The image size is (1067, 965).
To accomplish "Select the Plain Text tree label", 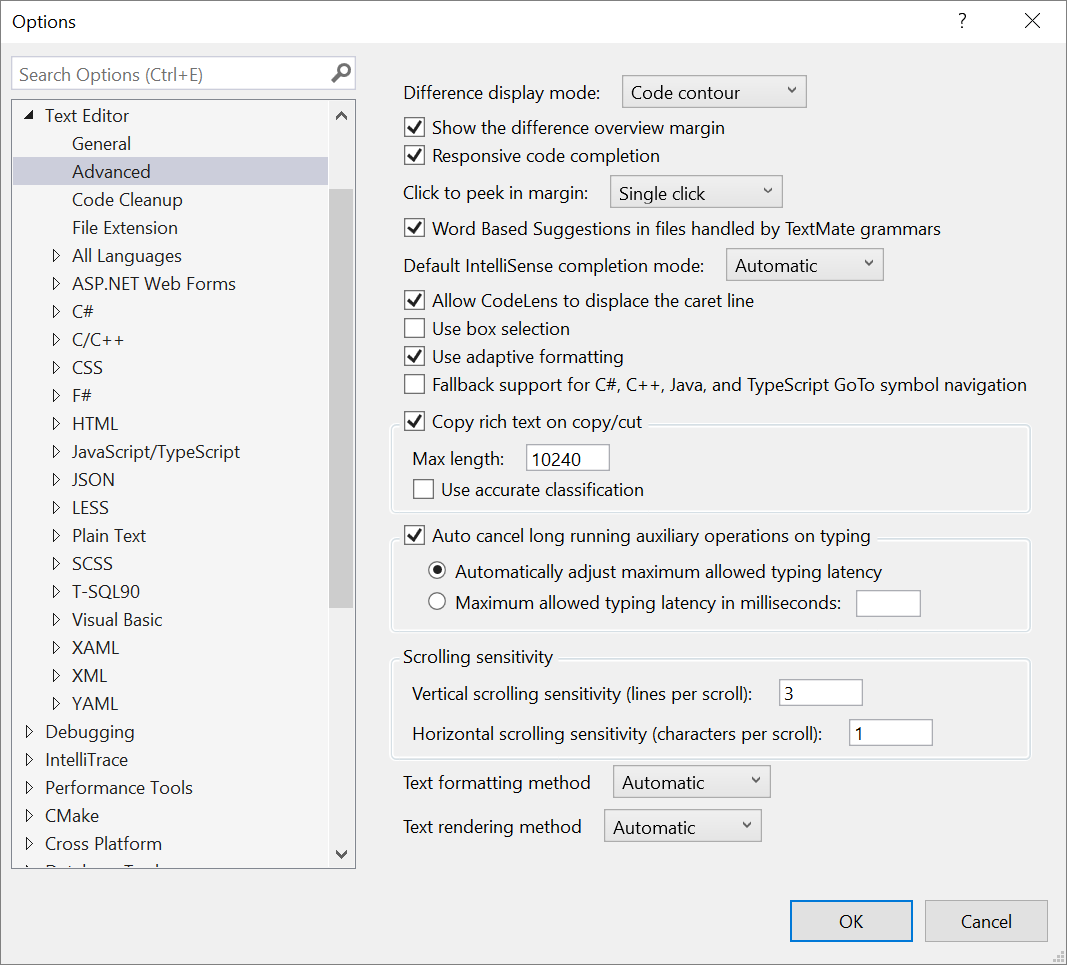I will click(x=109, y=536).
